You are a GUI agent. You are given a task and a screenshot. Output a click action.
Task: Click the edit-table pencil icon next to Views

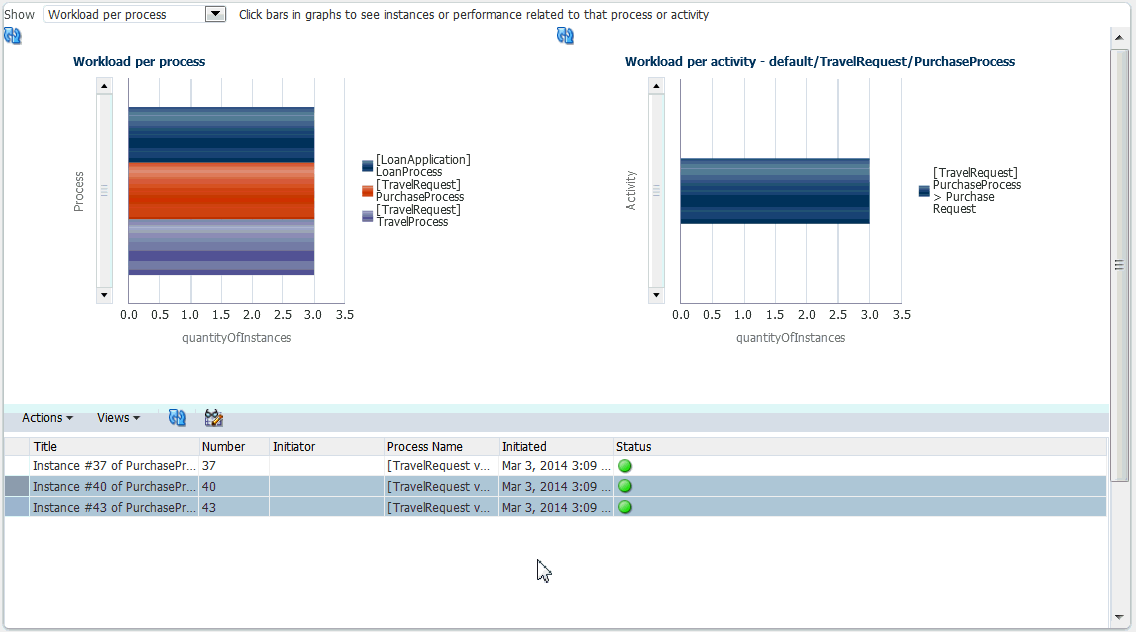pos(214,417)
